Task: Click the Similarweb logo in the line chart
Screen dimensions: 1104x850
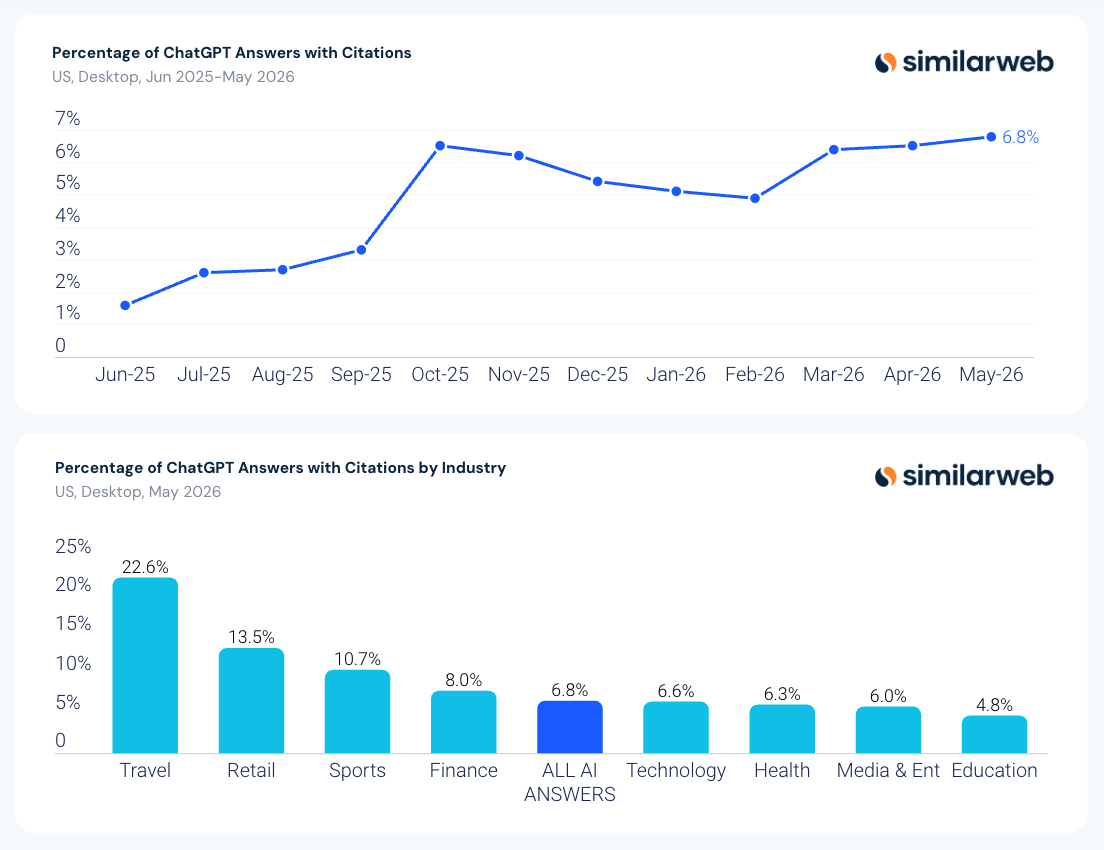Action: coord(964,62)
